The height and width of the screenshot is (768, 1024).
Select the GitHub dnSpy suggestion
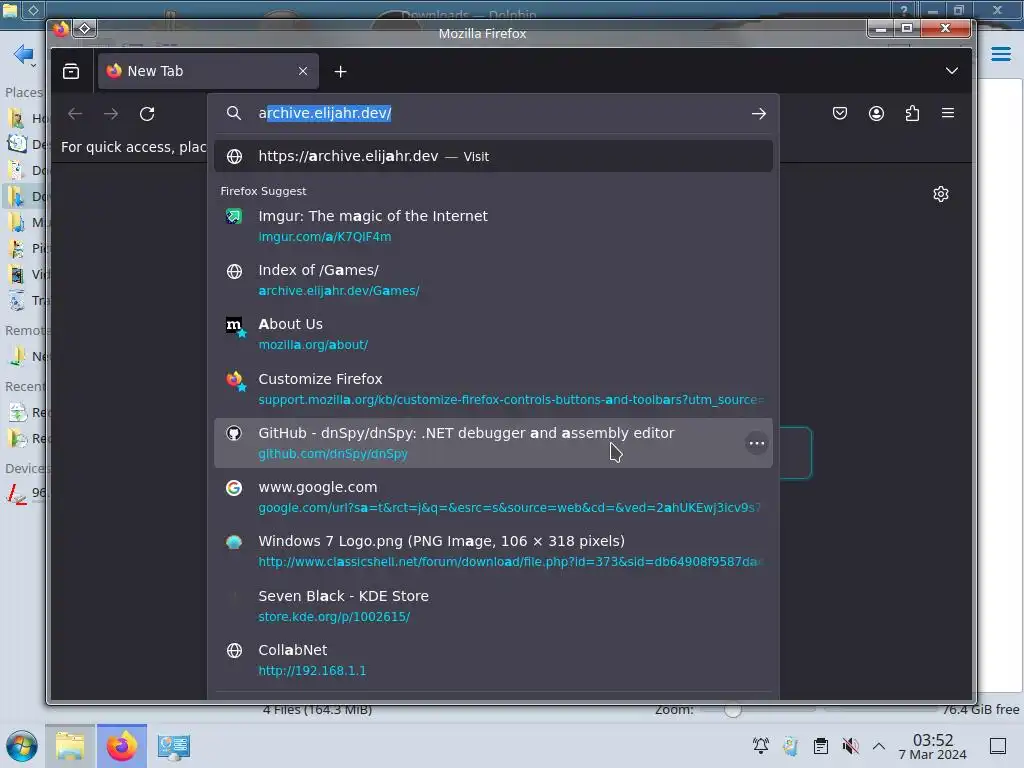(493, 443)
